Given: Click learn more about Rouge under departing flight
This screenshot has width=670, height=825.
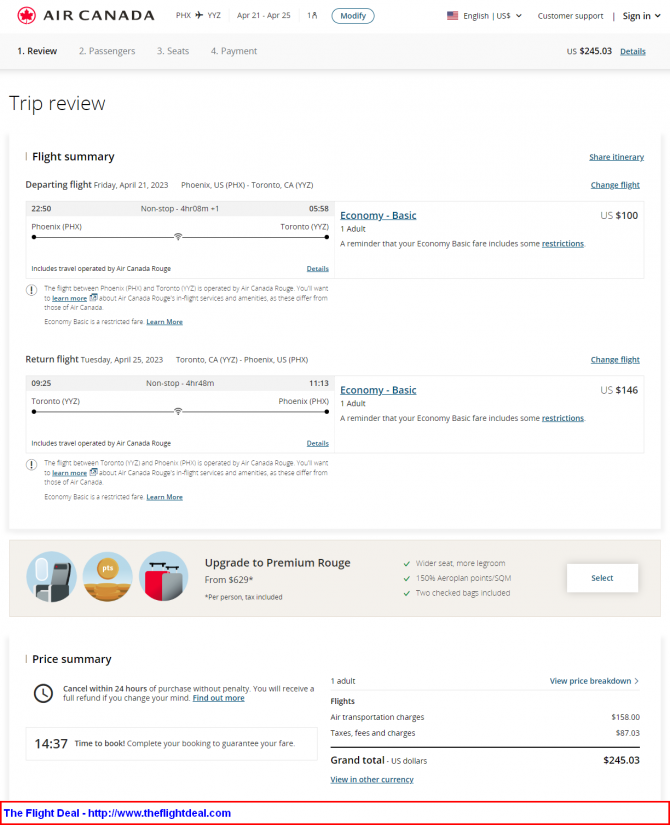Looking at the screenshot, I should pyautogui.click(x=69, y=298).
